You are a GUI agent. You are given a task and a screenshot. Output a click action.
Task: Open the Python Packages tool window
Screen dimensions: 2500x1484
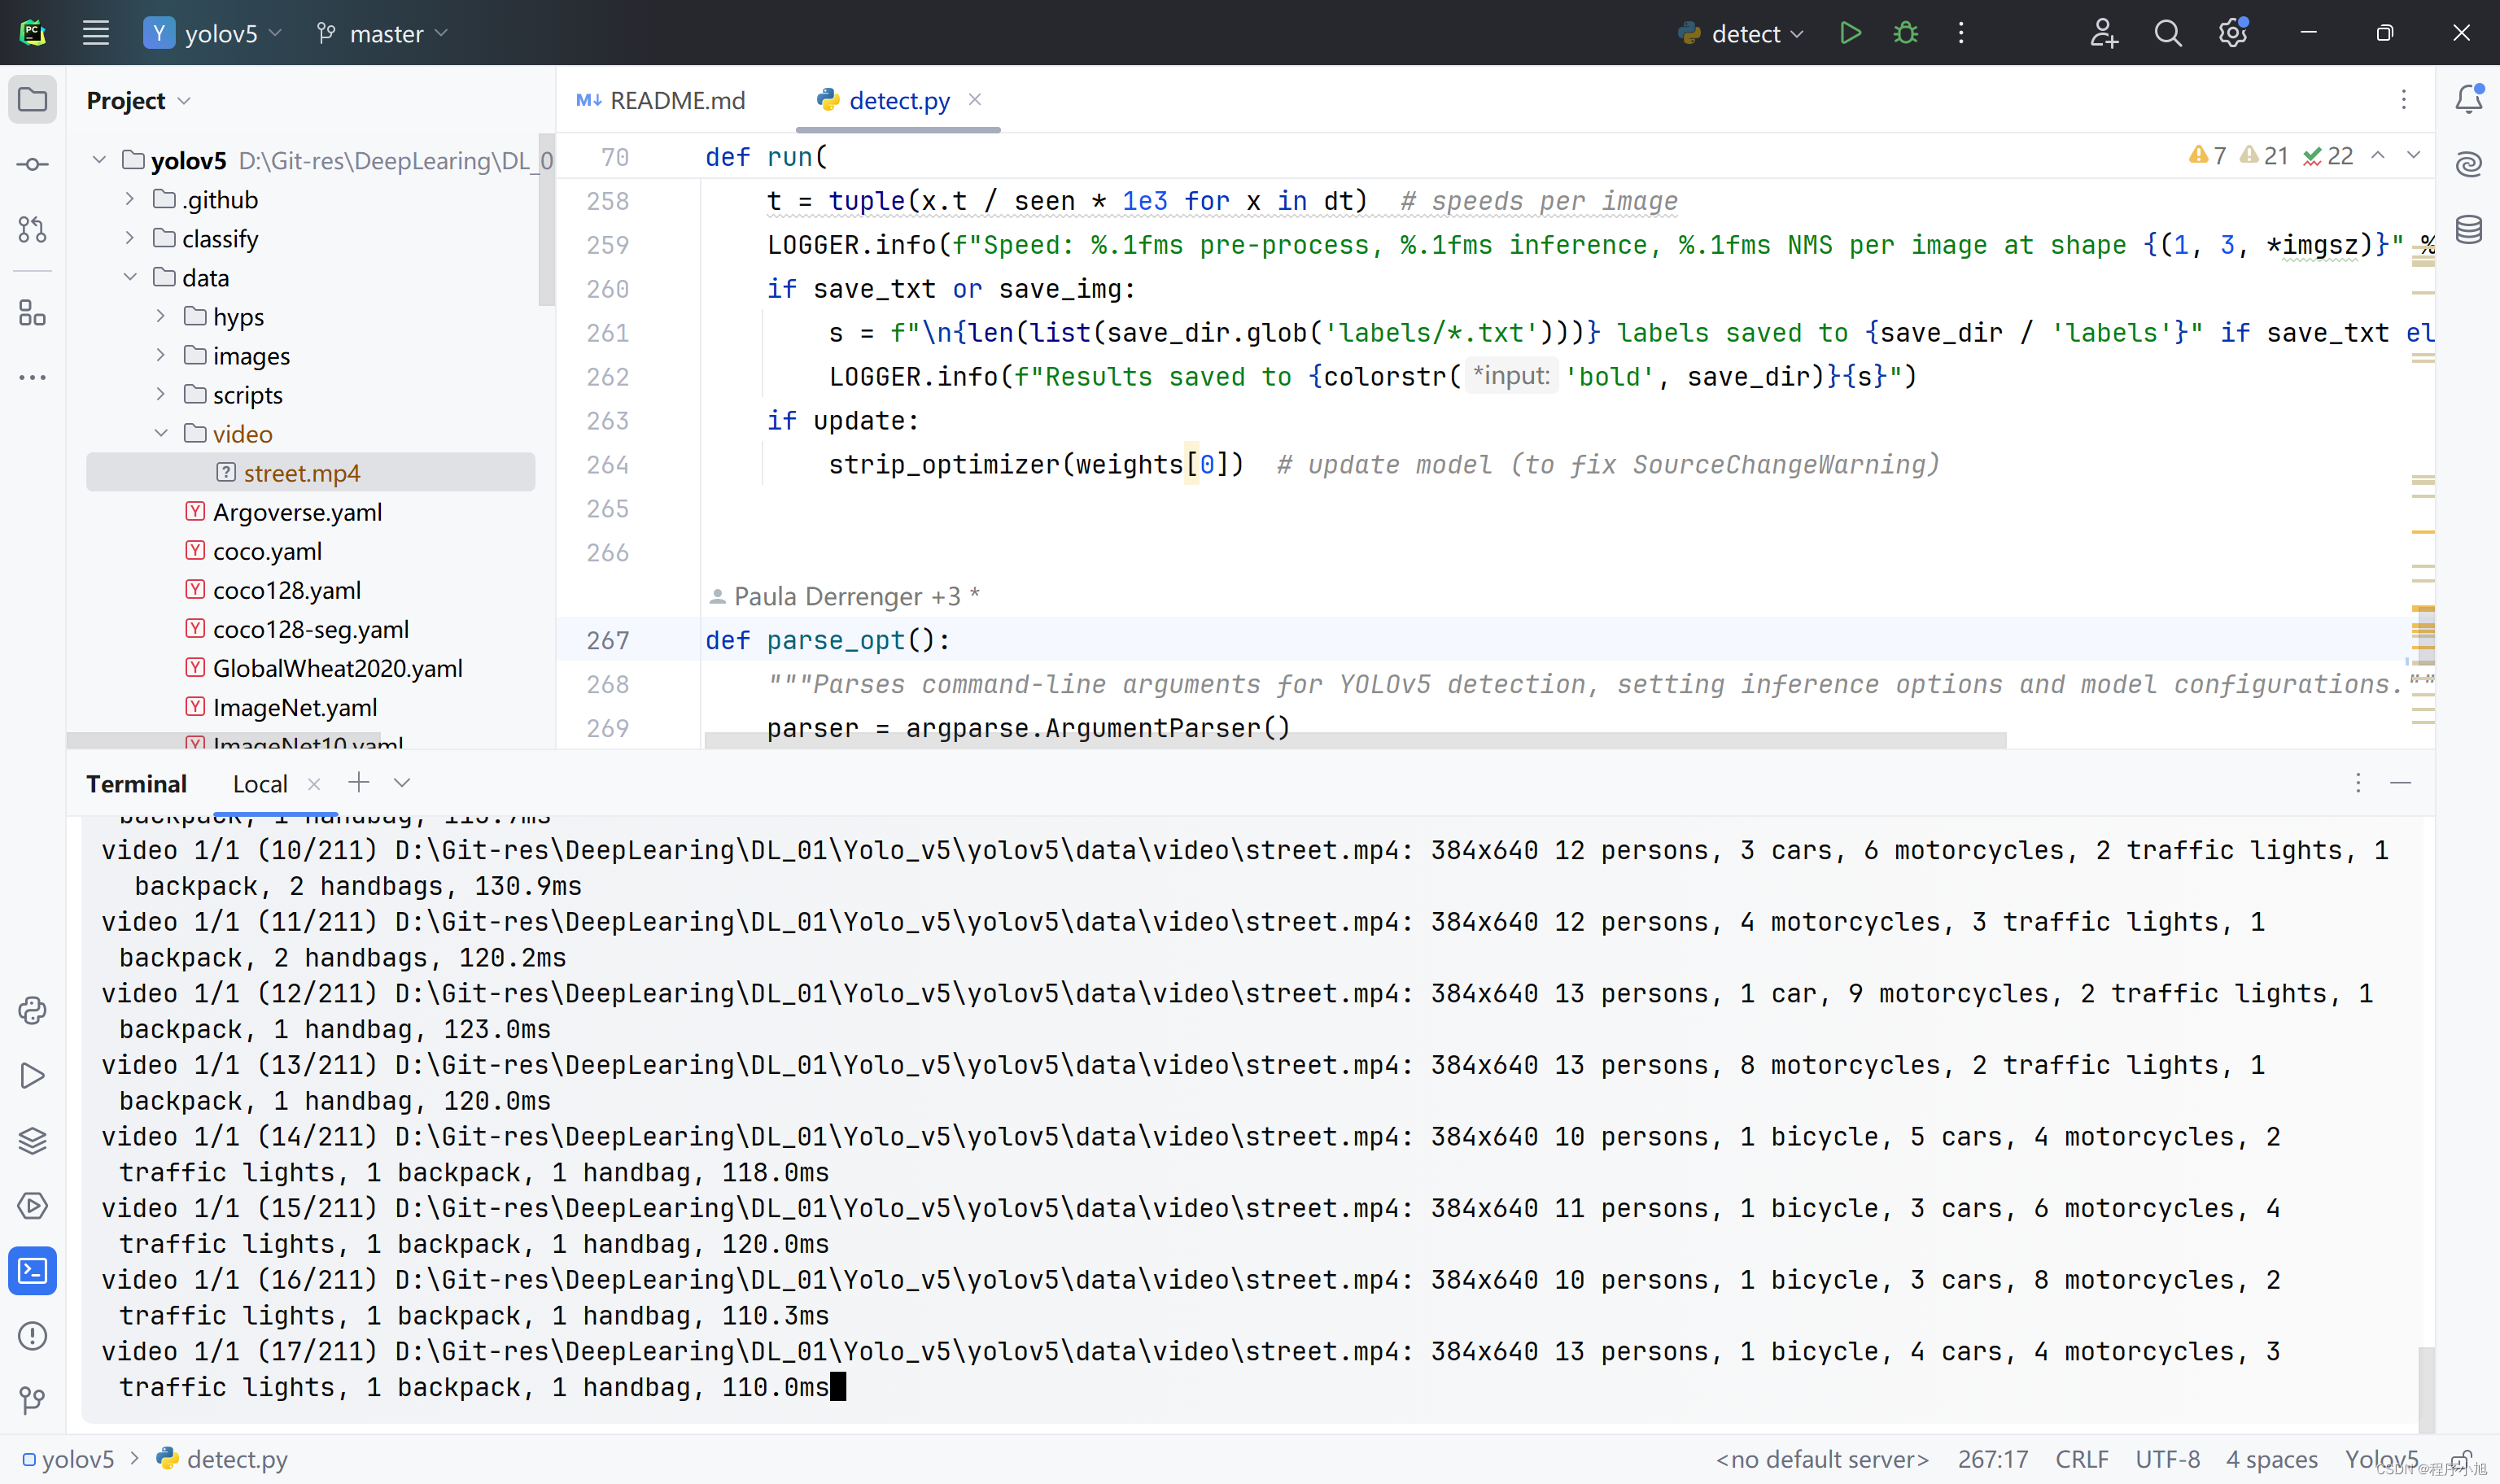tap(32, 1140)
